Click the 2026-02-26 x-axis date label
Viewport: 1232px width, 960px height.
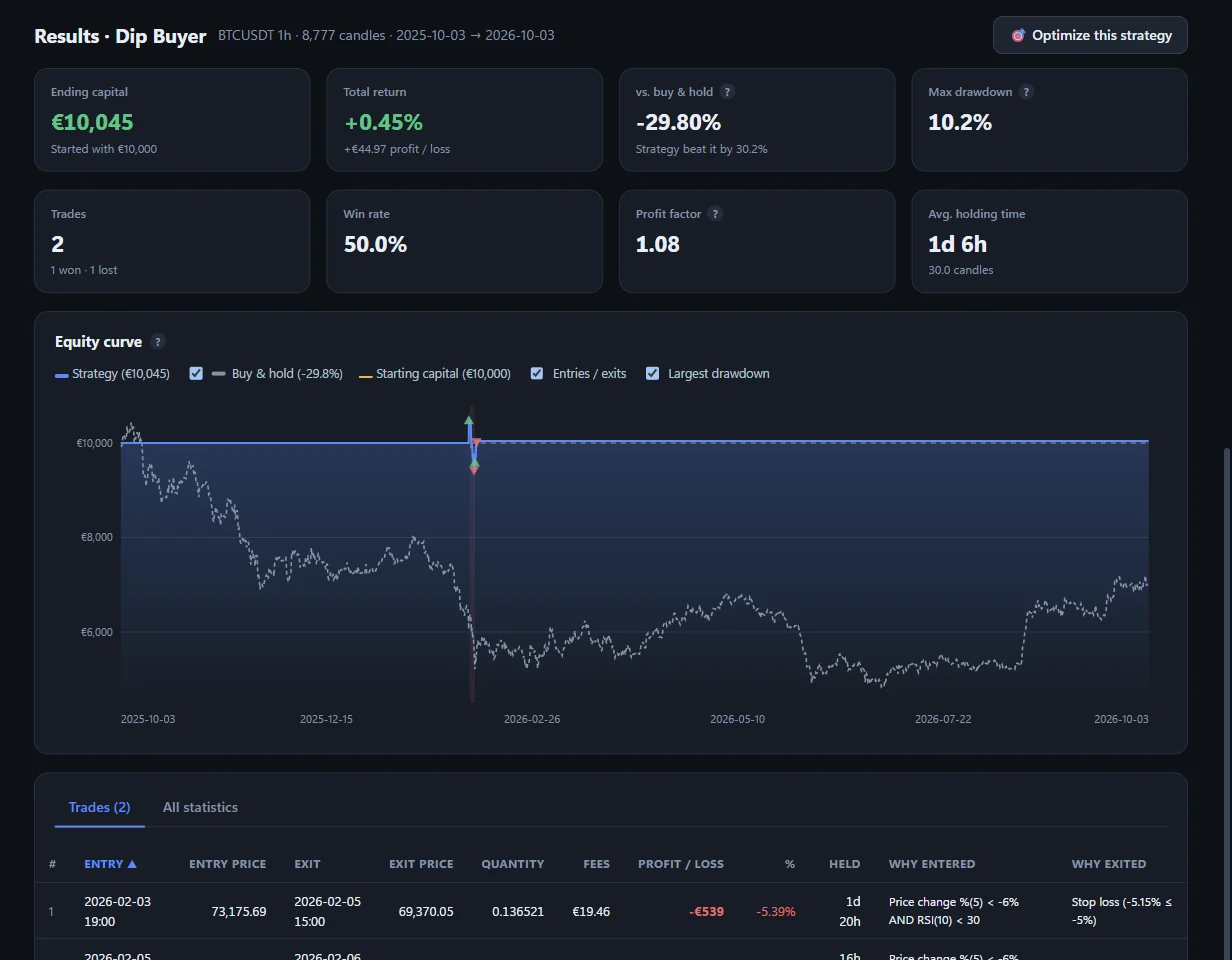pos(532,719)
